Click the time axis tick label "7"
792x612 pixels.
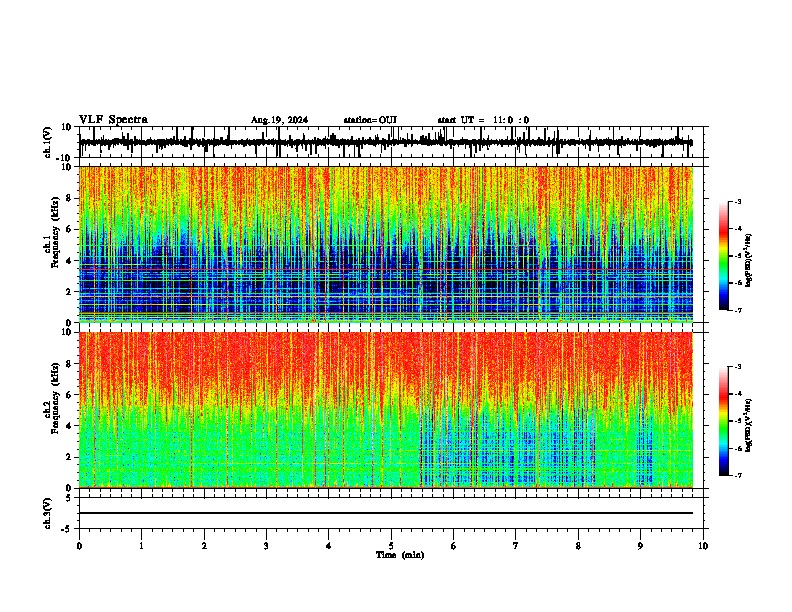coord(516,546)
